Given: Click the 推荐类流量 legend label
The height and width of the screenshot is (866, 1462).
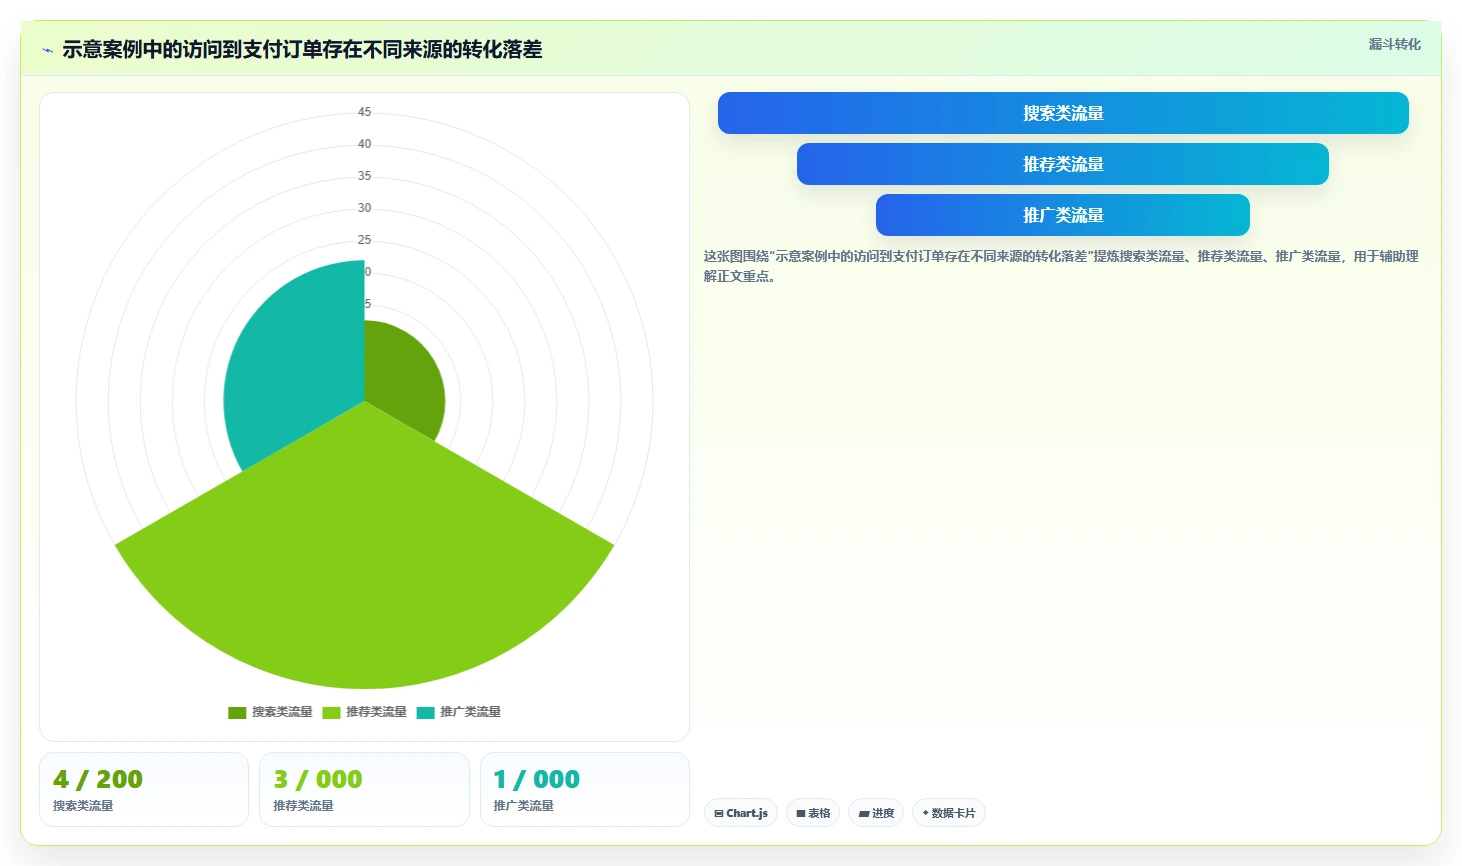Looking at the screenshot, I should tap(376, 712).
